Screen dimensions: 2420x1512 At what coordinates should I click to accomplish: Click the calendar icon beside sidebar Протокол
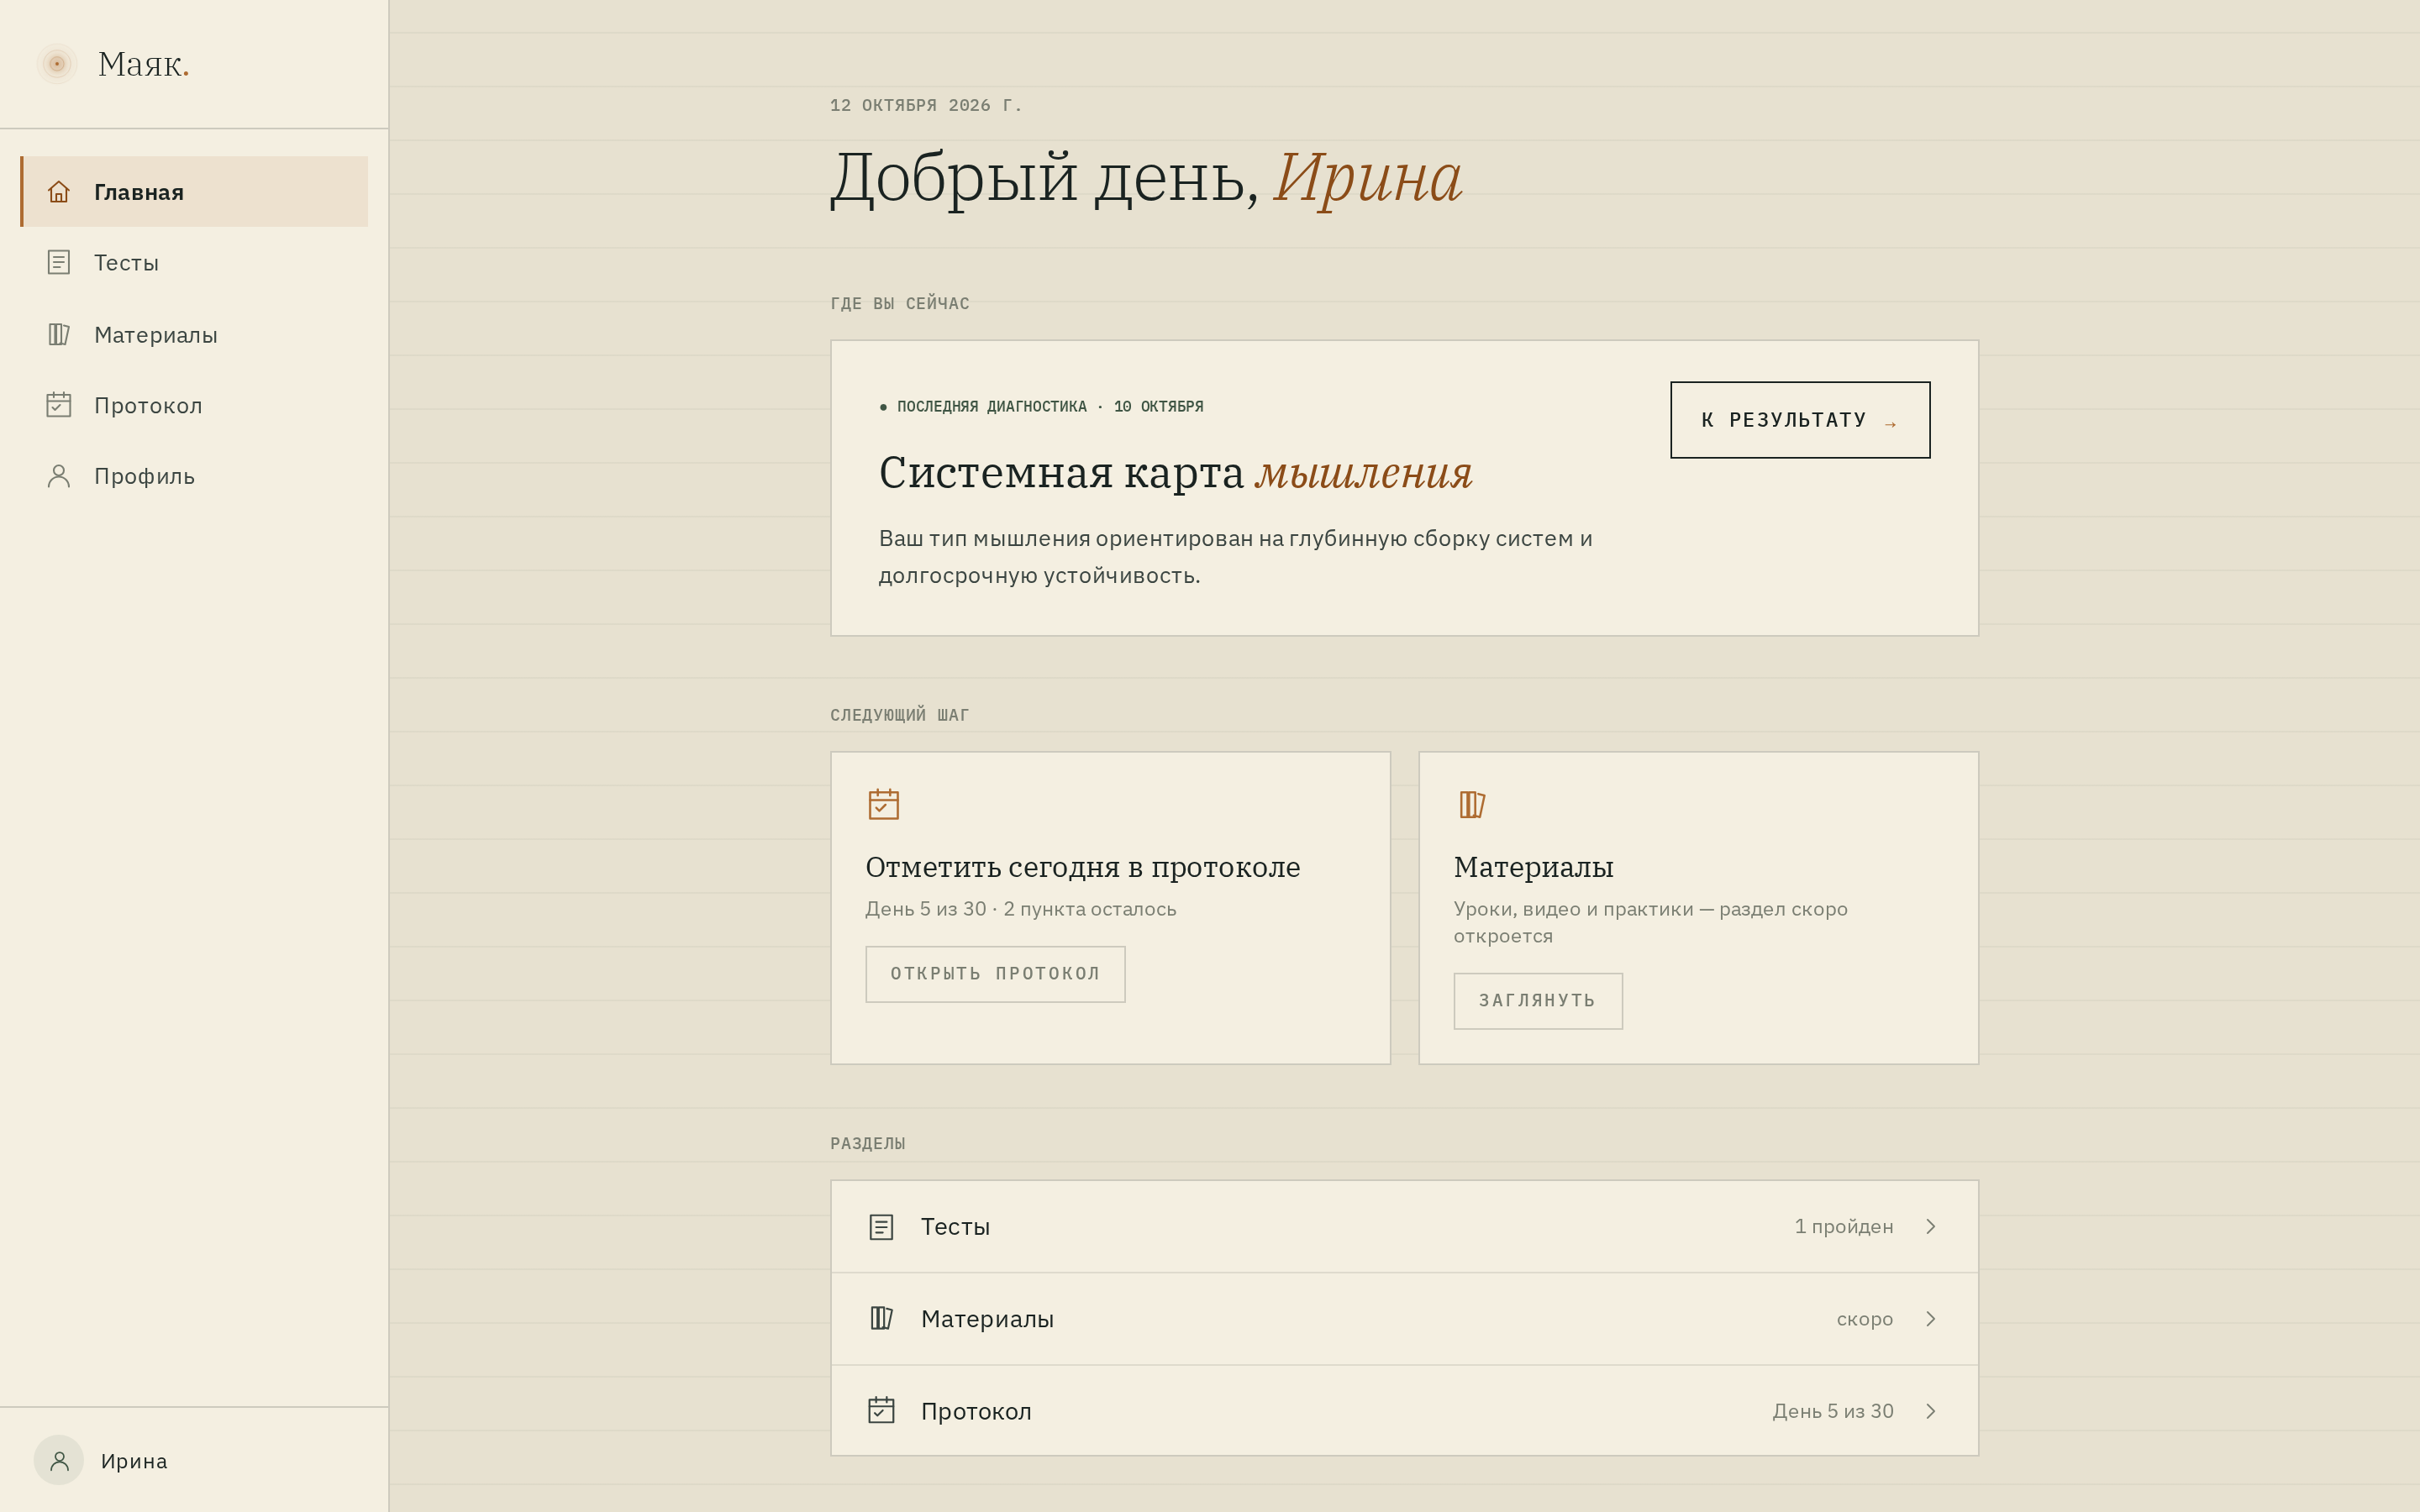click(x=59, y=405)
